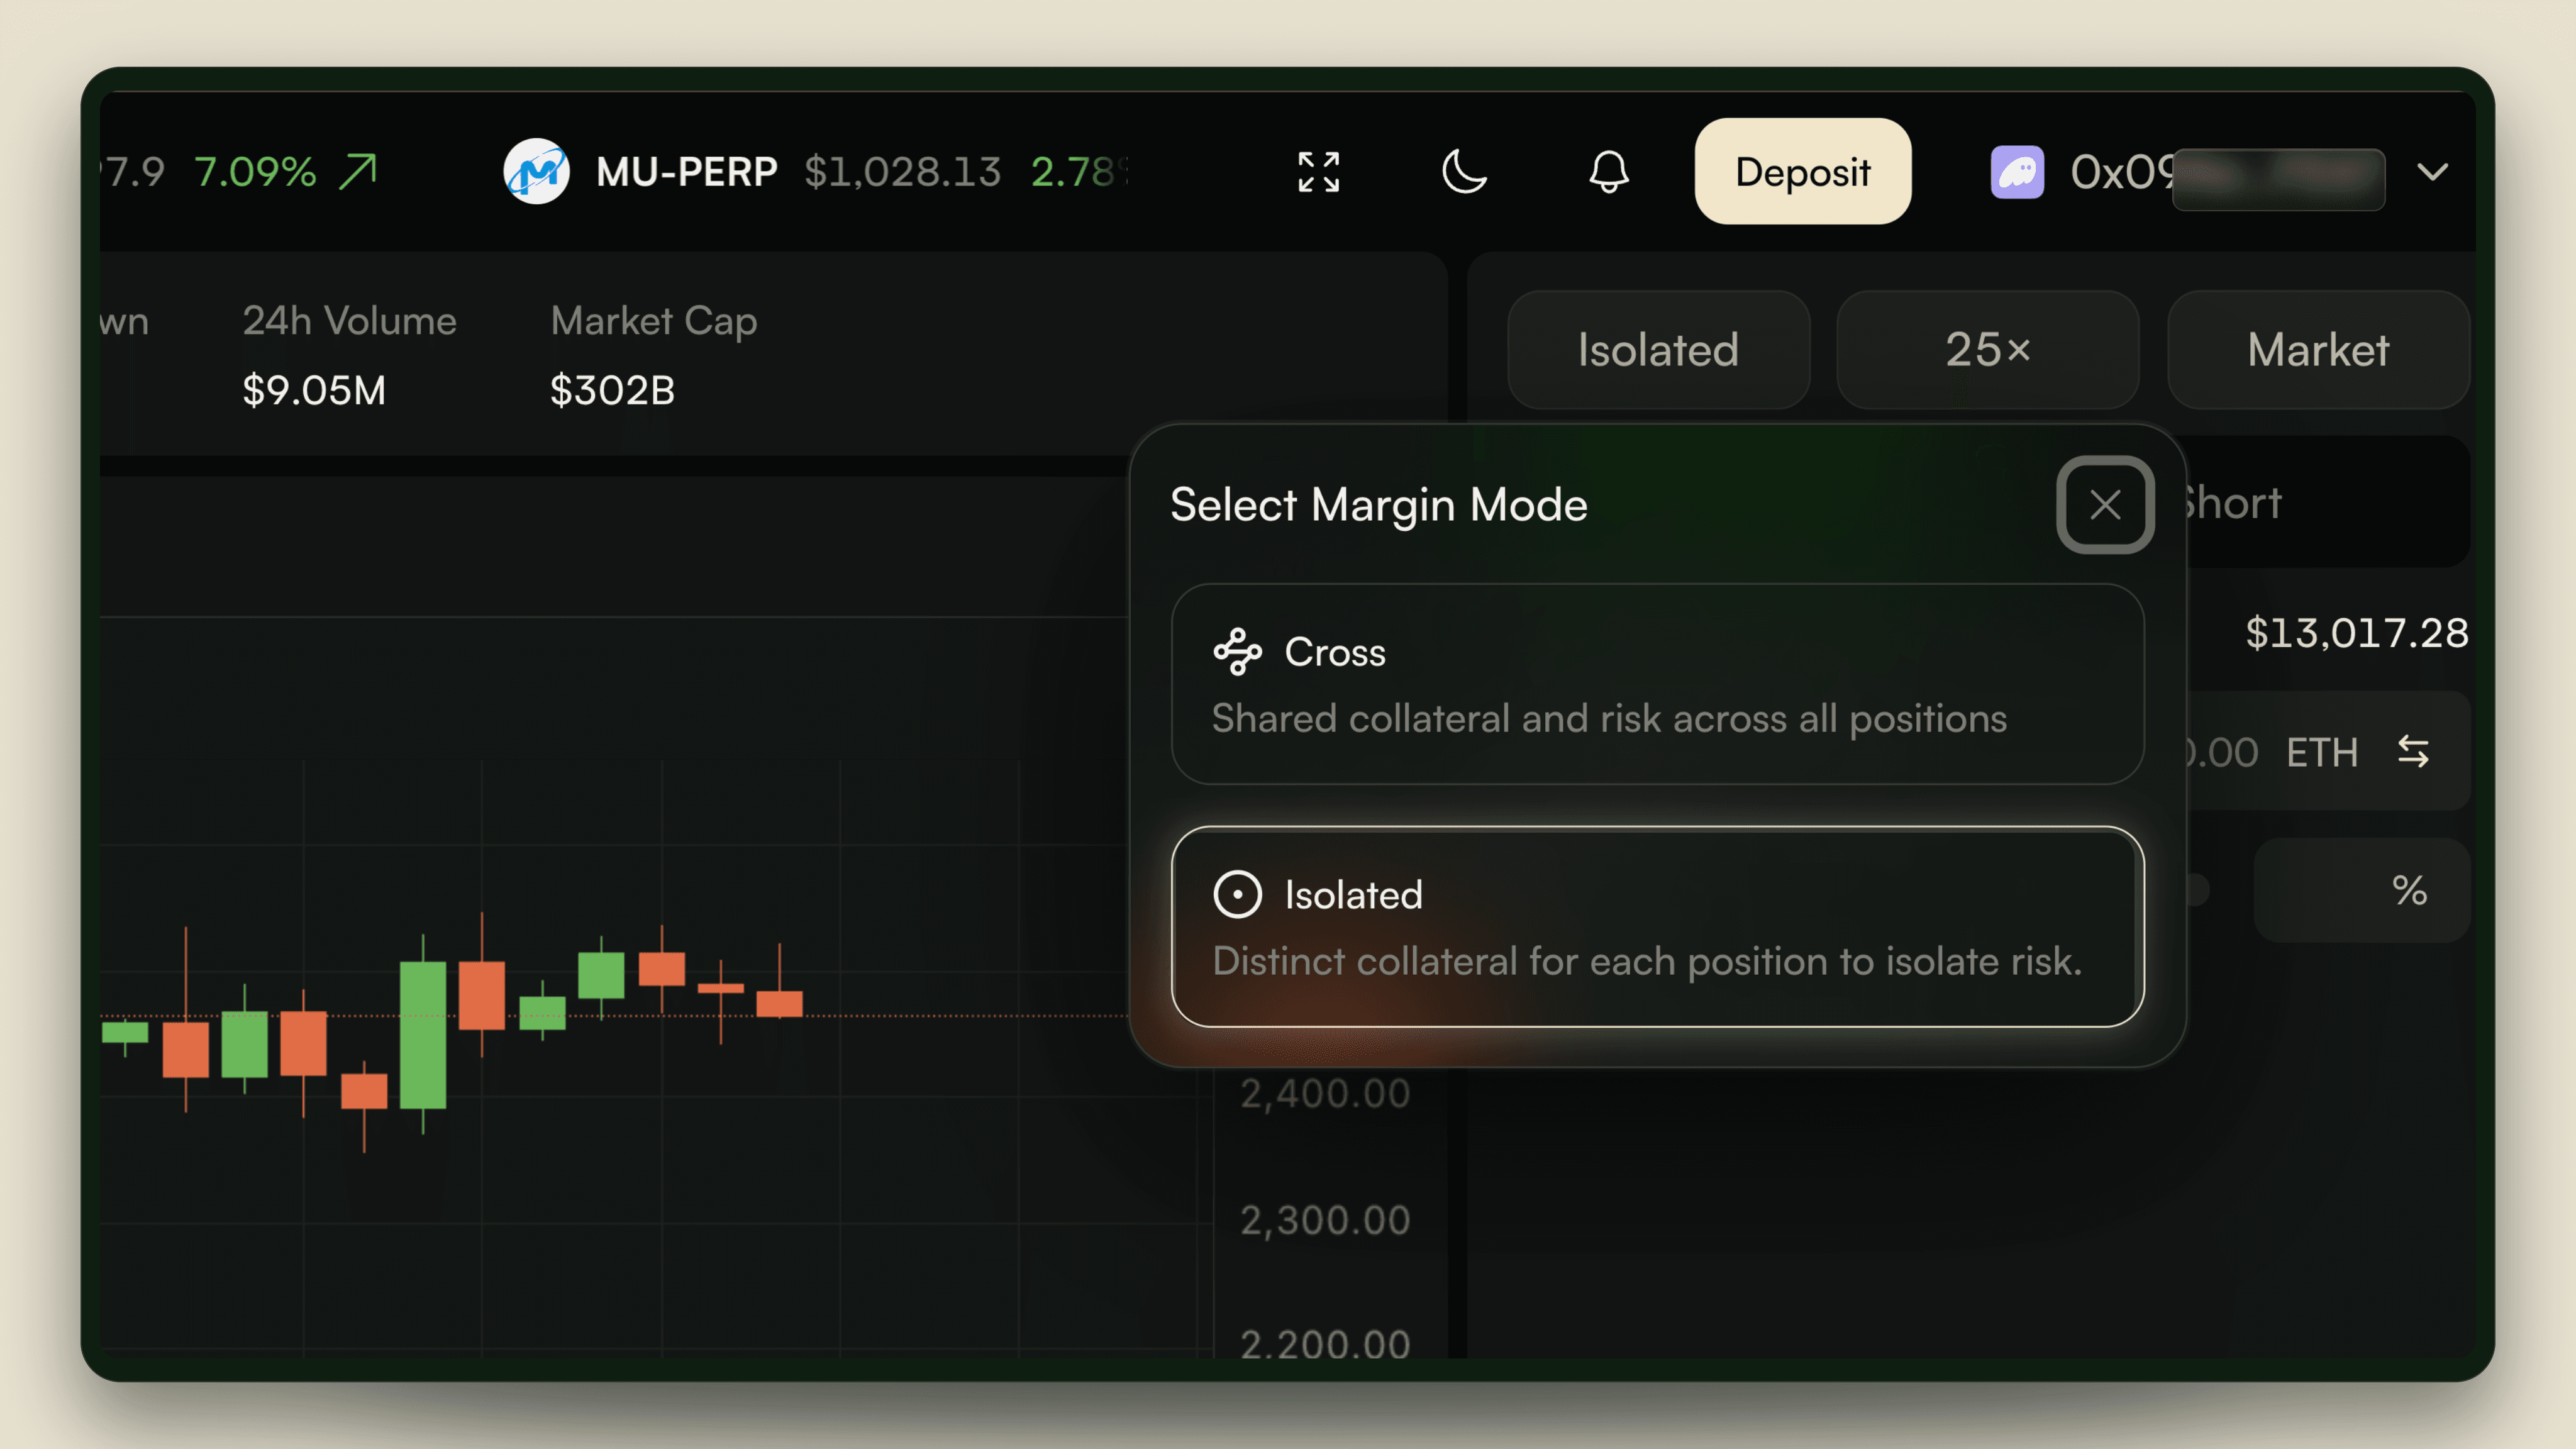The image size is (2576, 1449).
Task: Click the fullscreen expand icon
Action: 1318,172
